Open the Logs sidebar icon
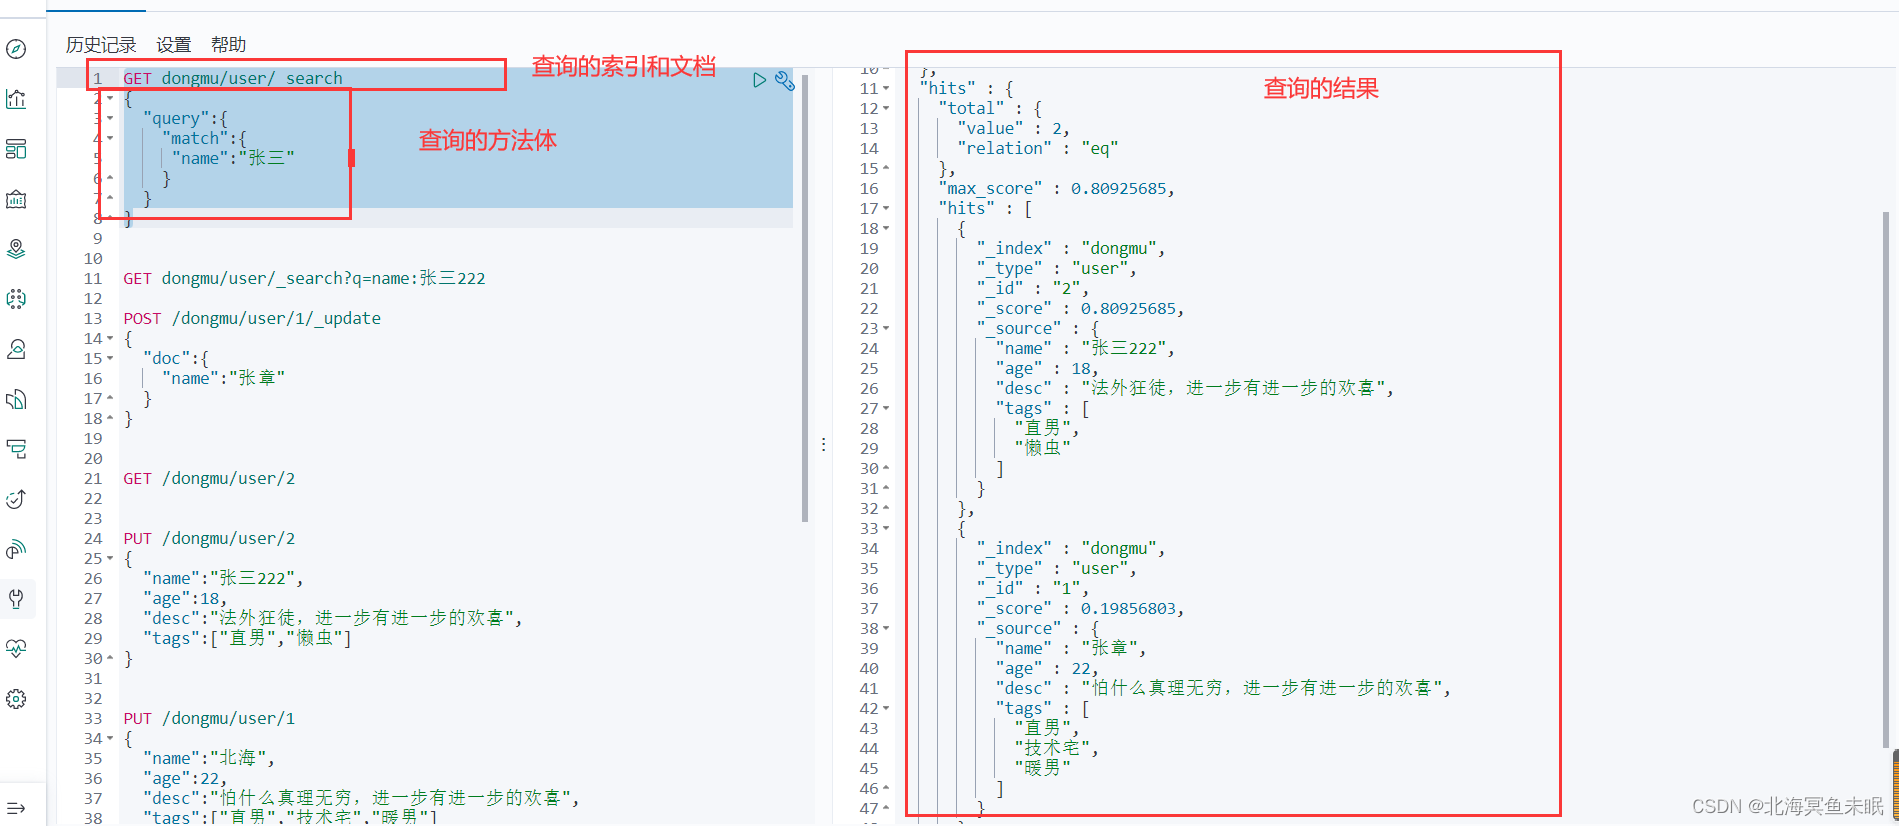The image size is (1899, 826). click(x=16, y=399)
